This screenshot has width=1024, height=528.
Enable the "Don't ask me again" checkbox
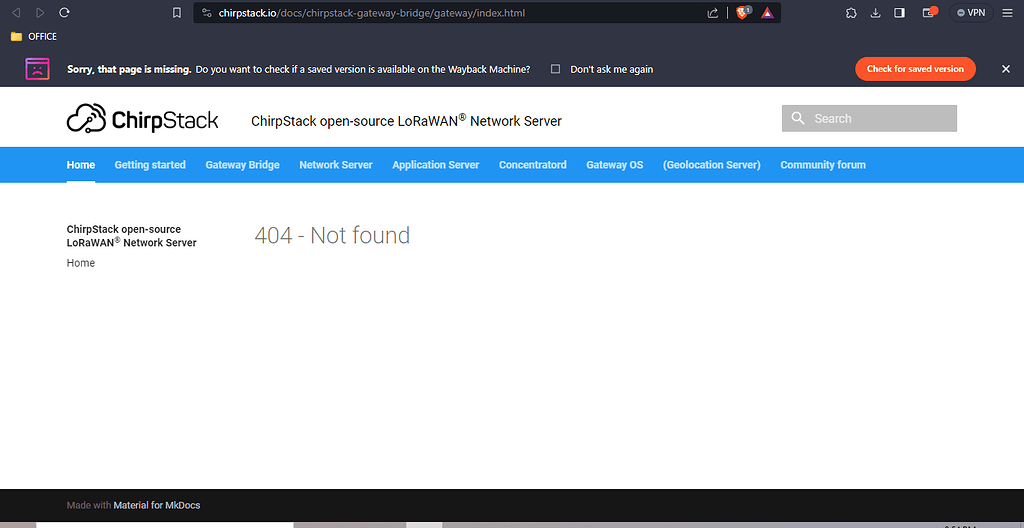coord(555,69)
